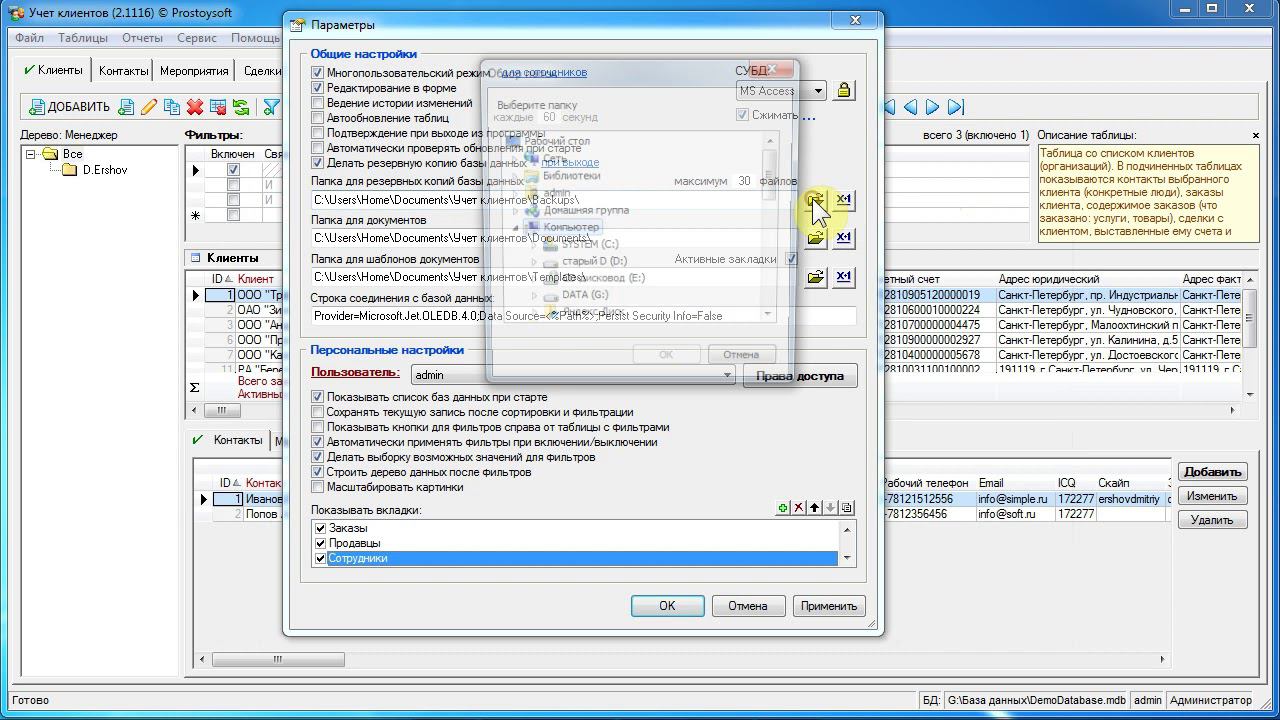
Task: Switch to the Контакты main tab
Action: click(124, 71)
